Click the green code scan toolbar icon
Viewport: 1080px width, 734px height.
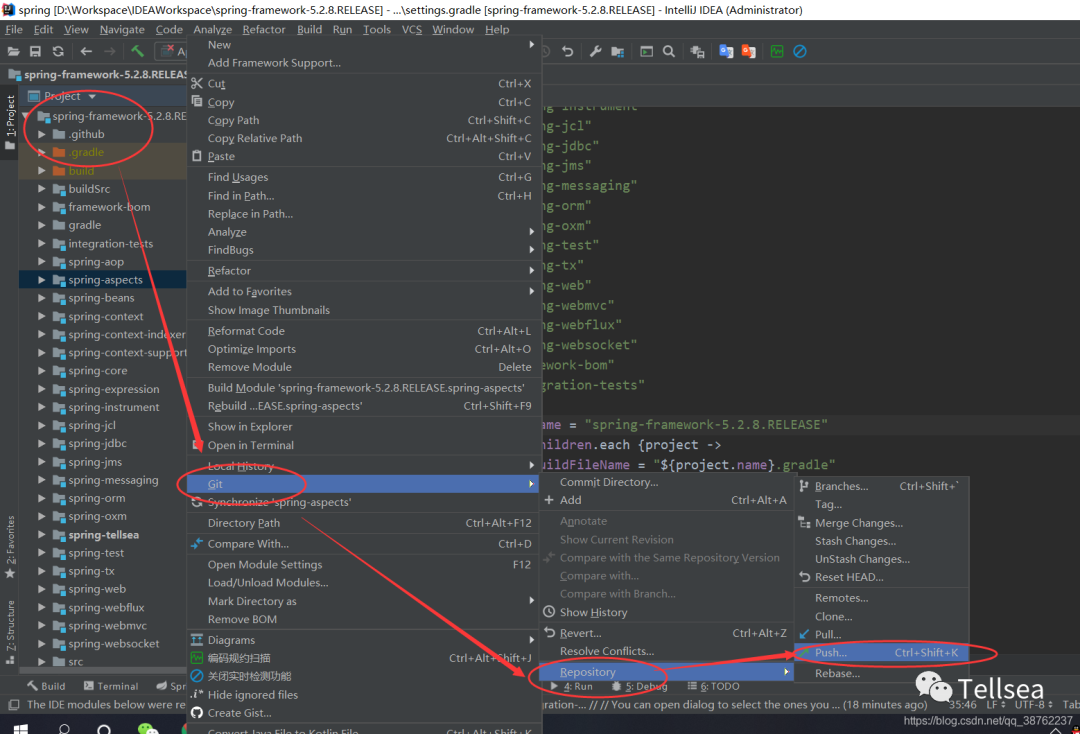(x=777, y=51)
